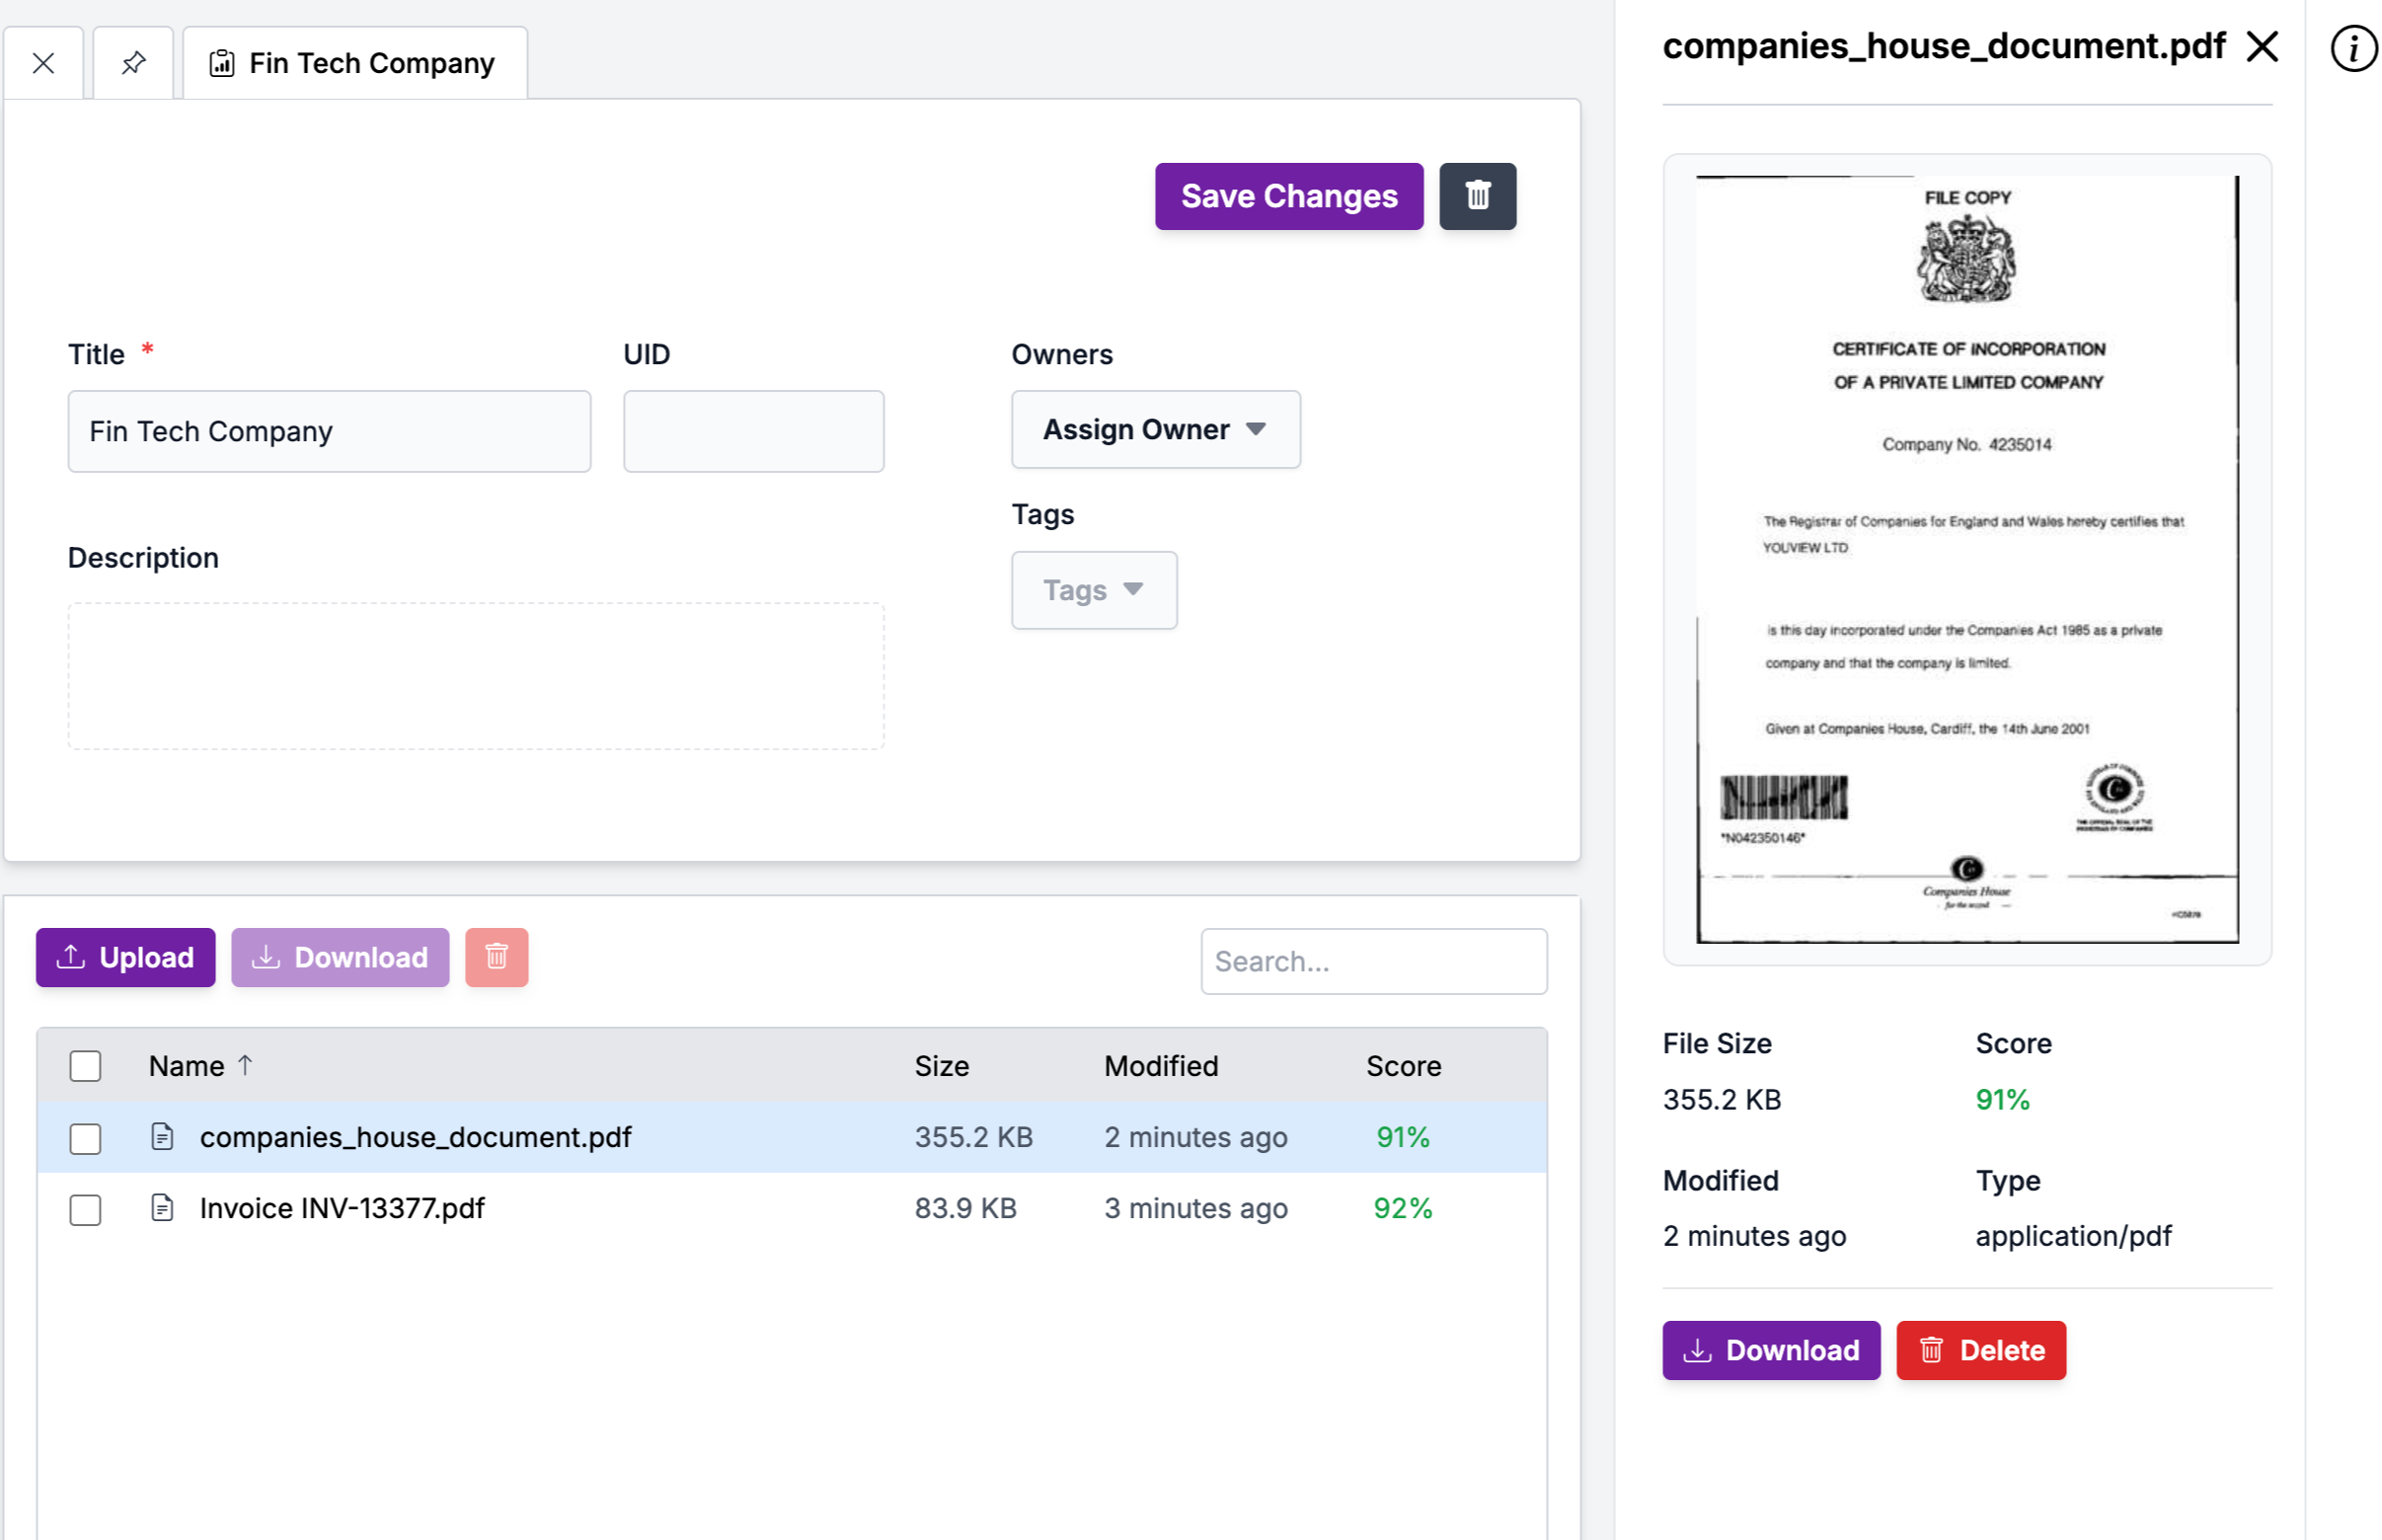
Task: Click the document icon beside companies_house_document.pdf
Action: click(x=163, y=1137)
